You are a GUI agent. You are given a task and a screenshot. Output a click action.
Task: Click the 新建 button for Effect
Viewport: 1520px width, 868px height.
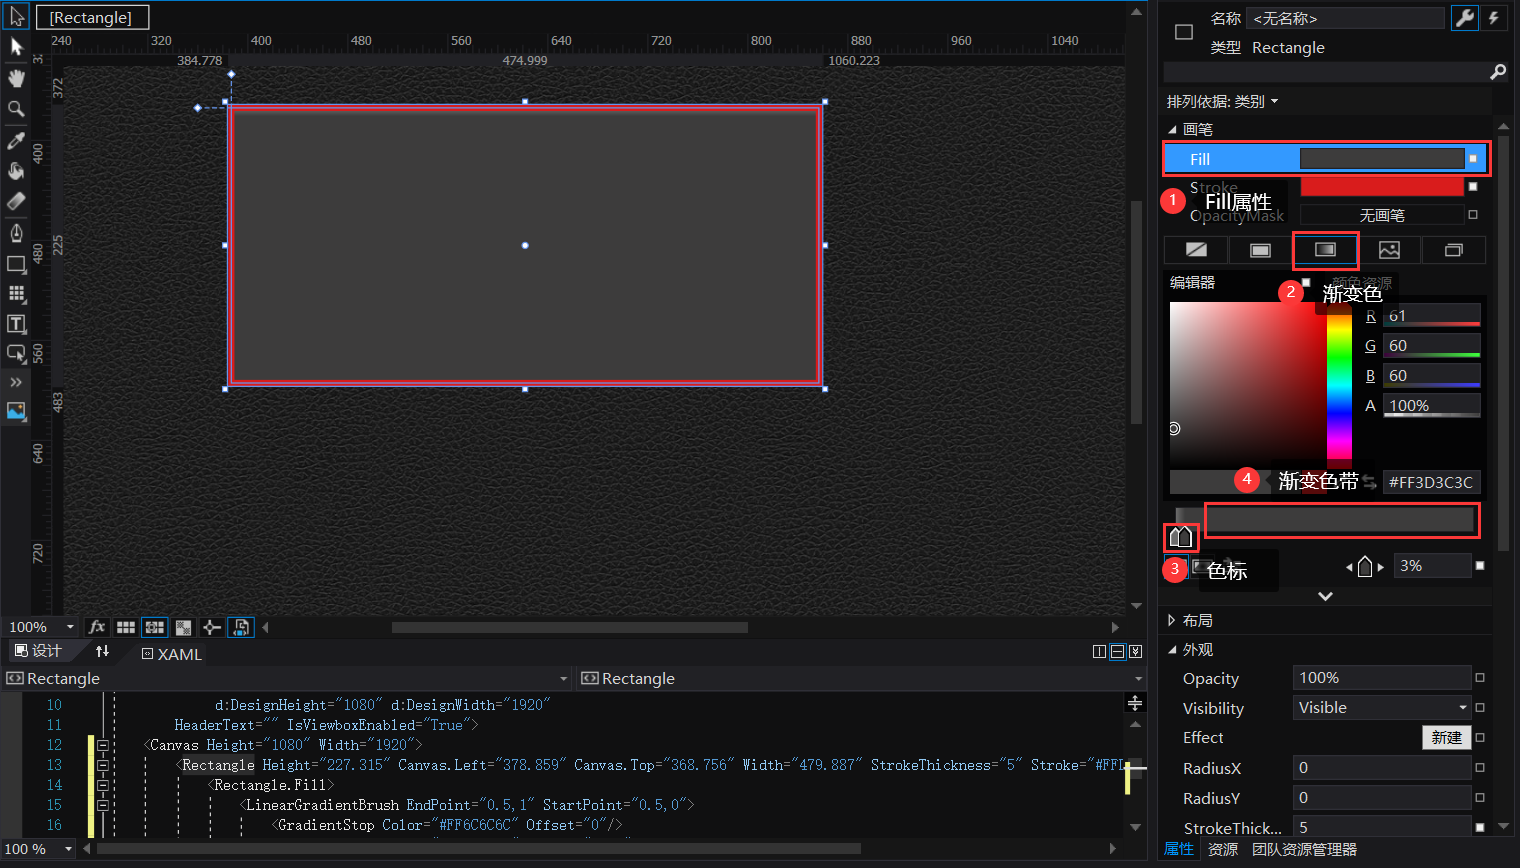point(1446,737)
